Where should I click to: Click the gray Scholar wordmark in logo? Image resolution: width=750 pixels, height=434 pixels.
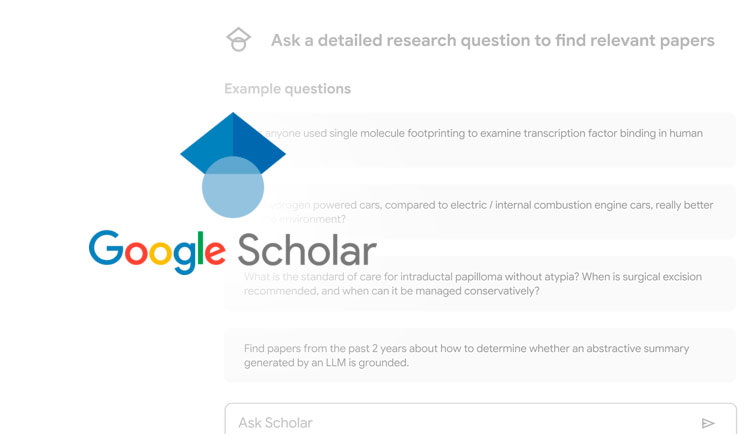coord(307,250)
